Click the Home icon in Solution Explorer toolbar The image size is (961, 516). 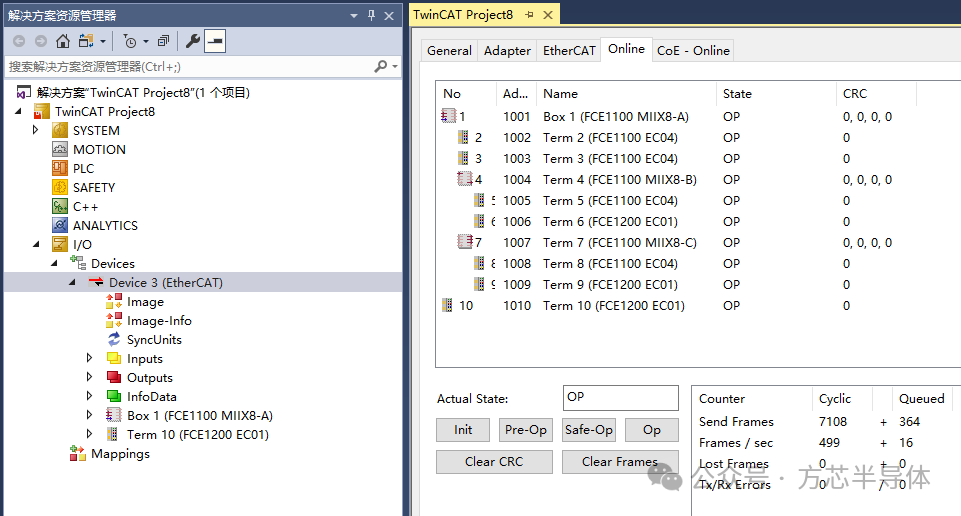pos(63,41)
